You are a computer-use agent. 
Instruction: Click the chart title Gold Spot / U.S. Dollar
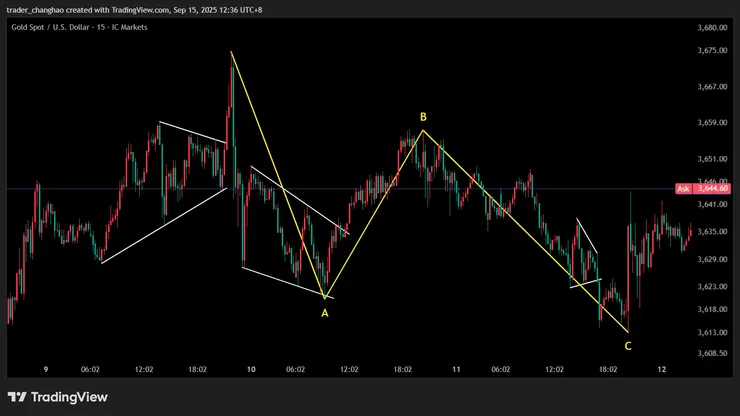coord(50,27)
